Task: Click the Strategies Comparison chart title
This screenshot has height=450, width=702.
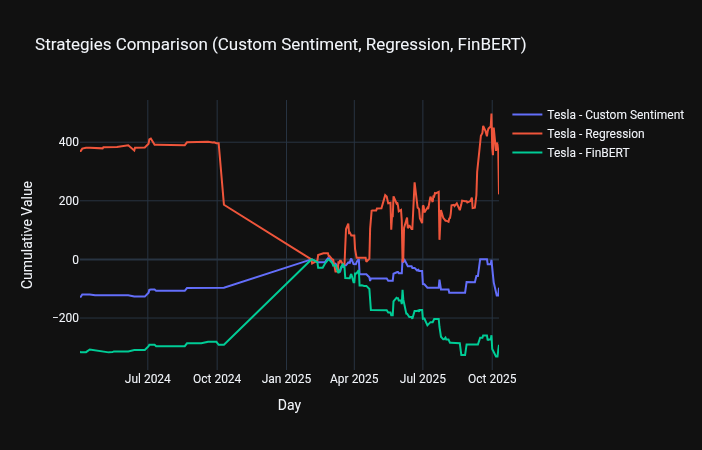Action: [280, 45]
